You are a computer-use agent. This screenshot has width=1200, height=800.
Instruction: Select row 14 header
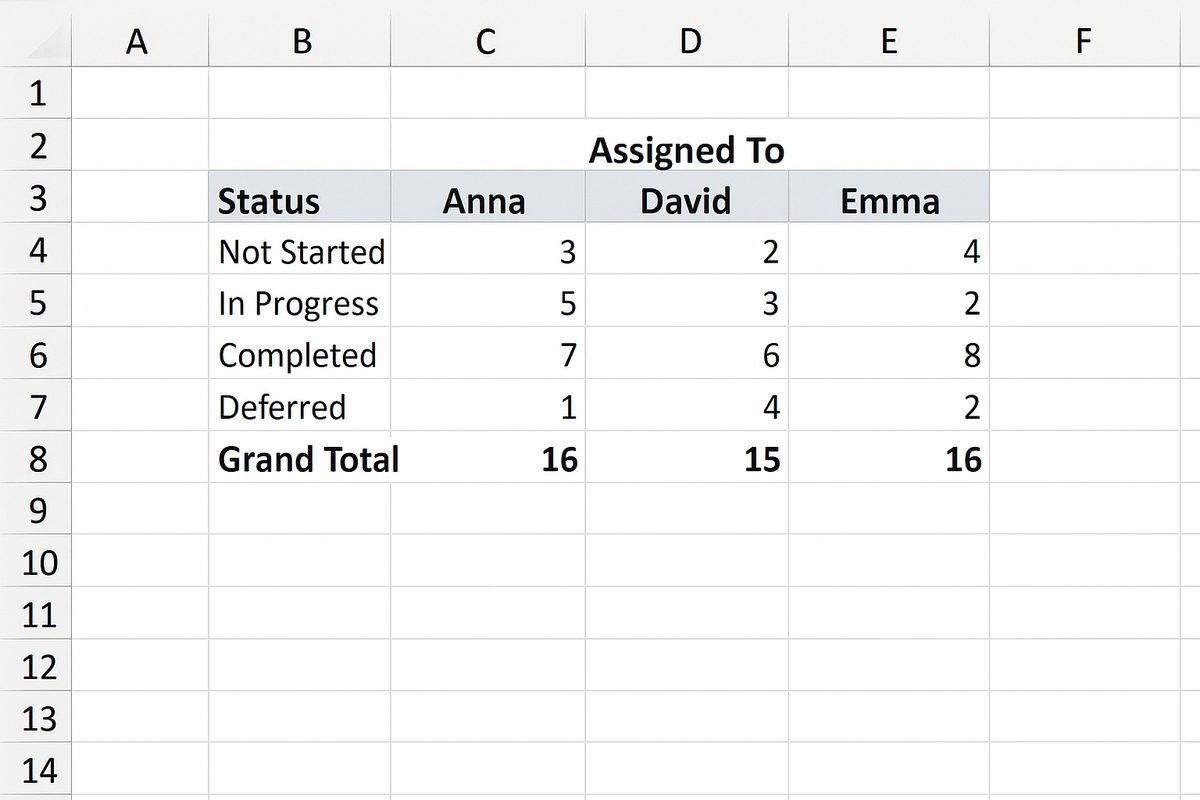click(x=36, y=769)
